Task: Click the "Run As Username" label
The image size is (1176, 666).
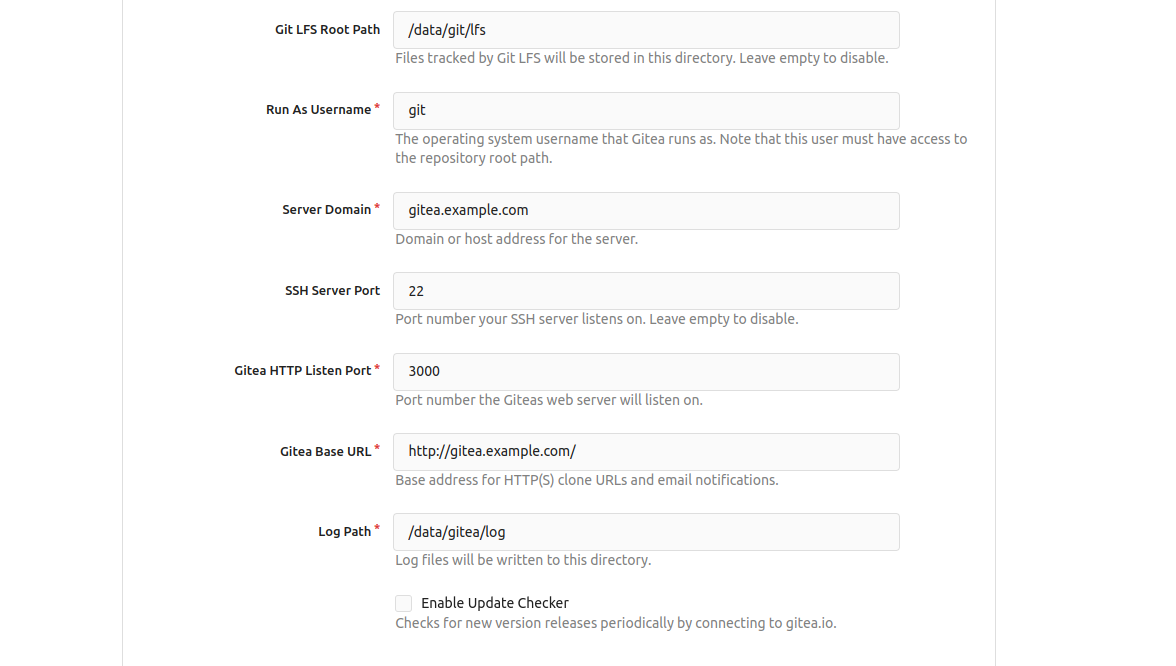Action: [x=318, y=110]
